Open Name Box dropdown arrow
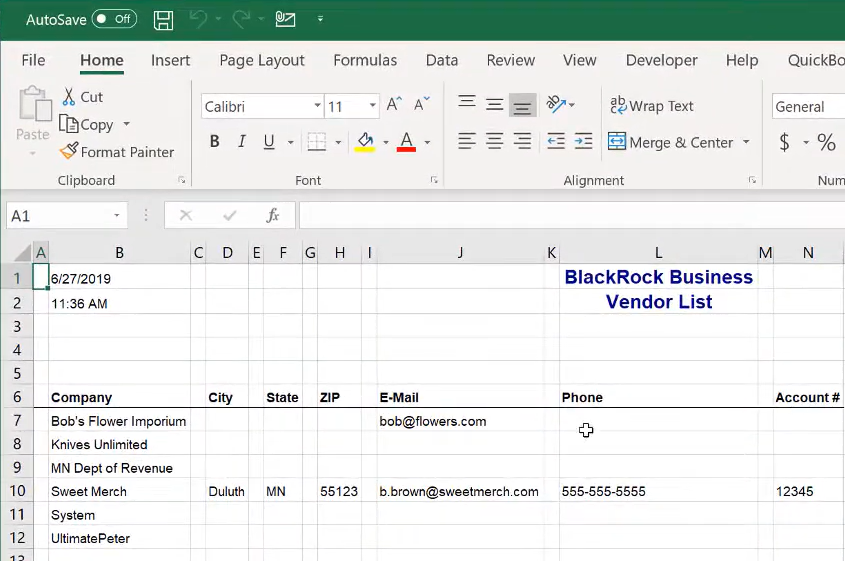This screenshot has height=561, width=845. 116,216
